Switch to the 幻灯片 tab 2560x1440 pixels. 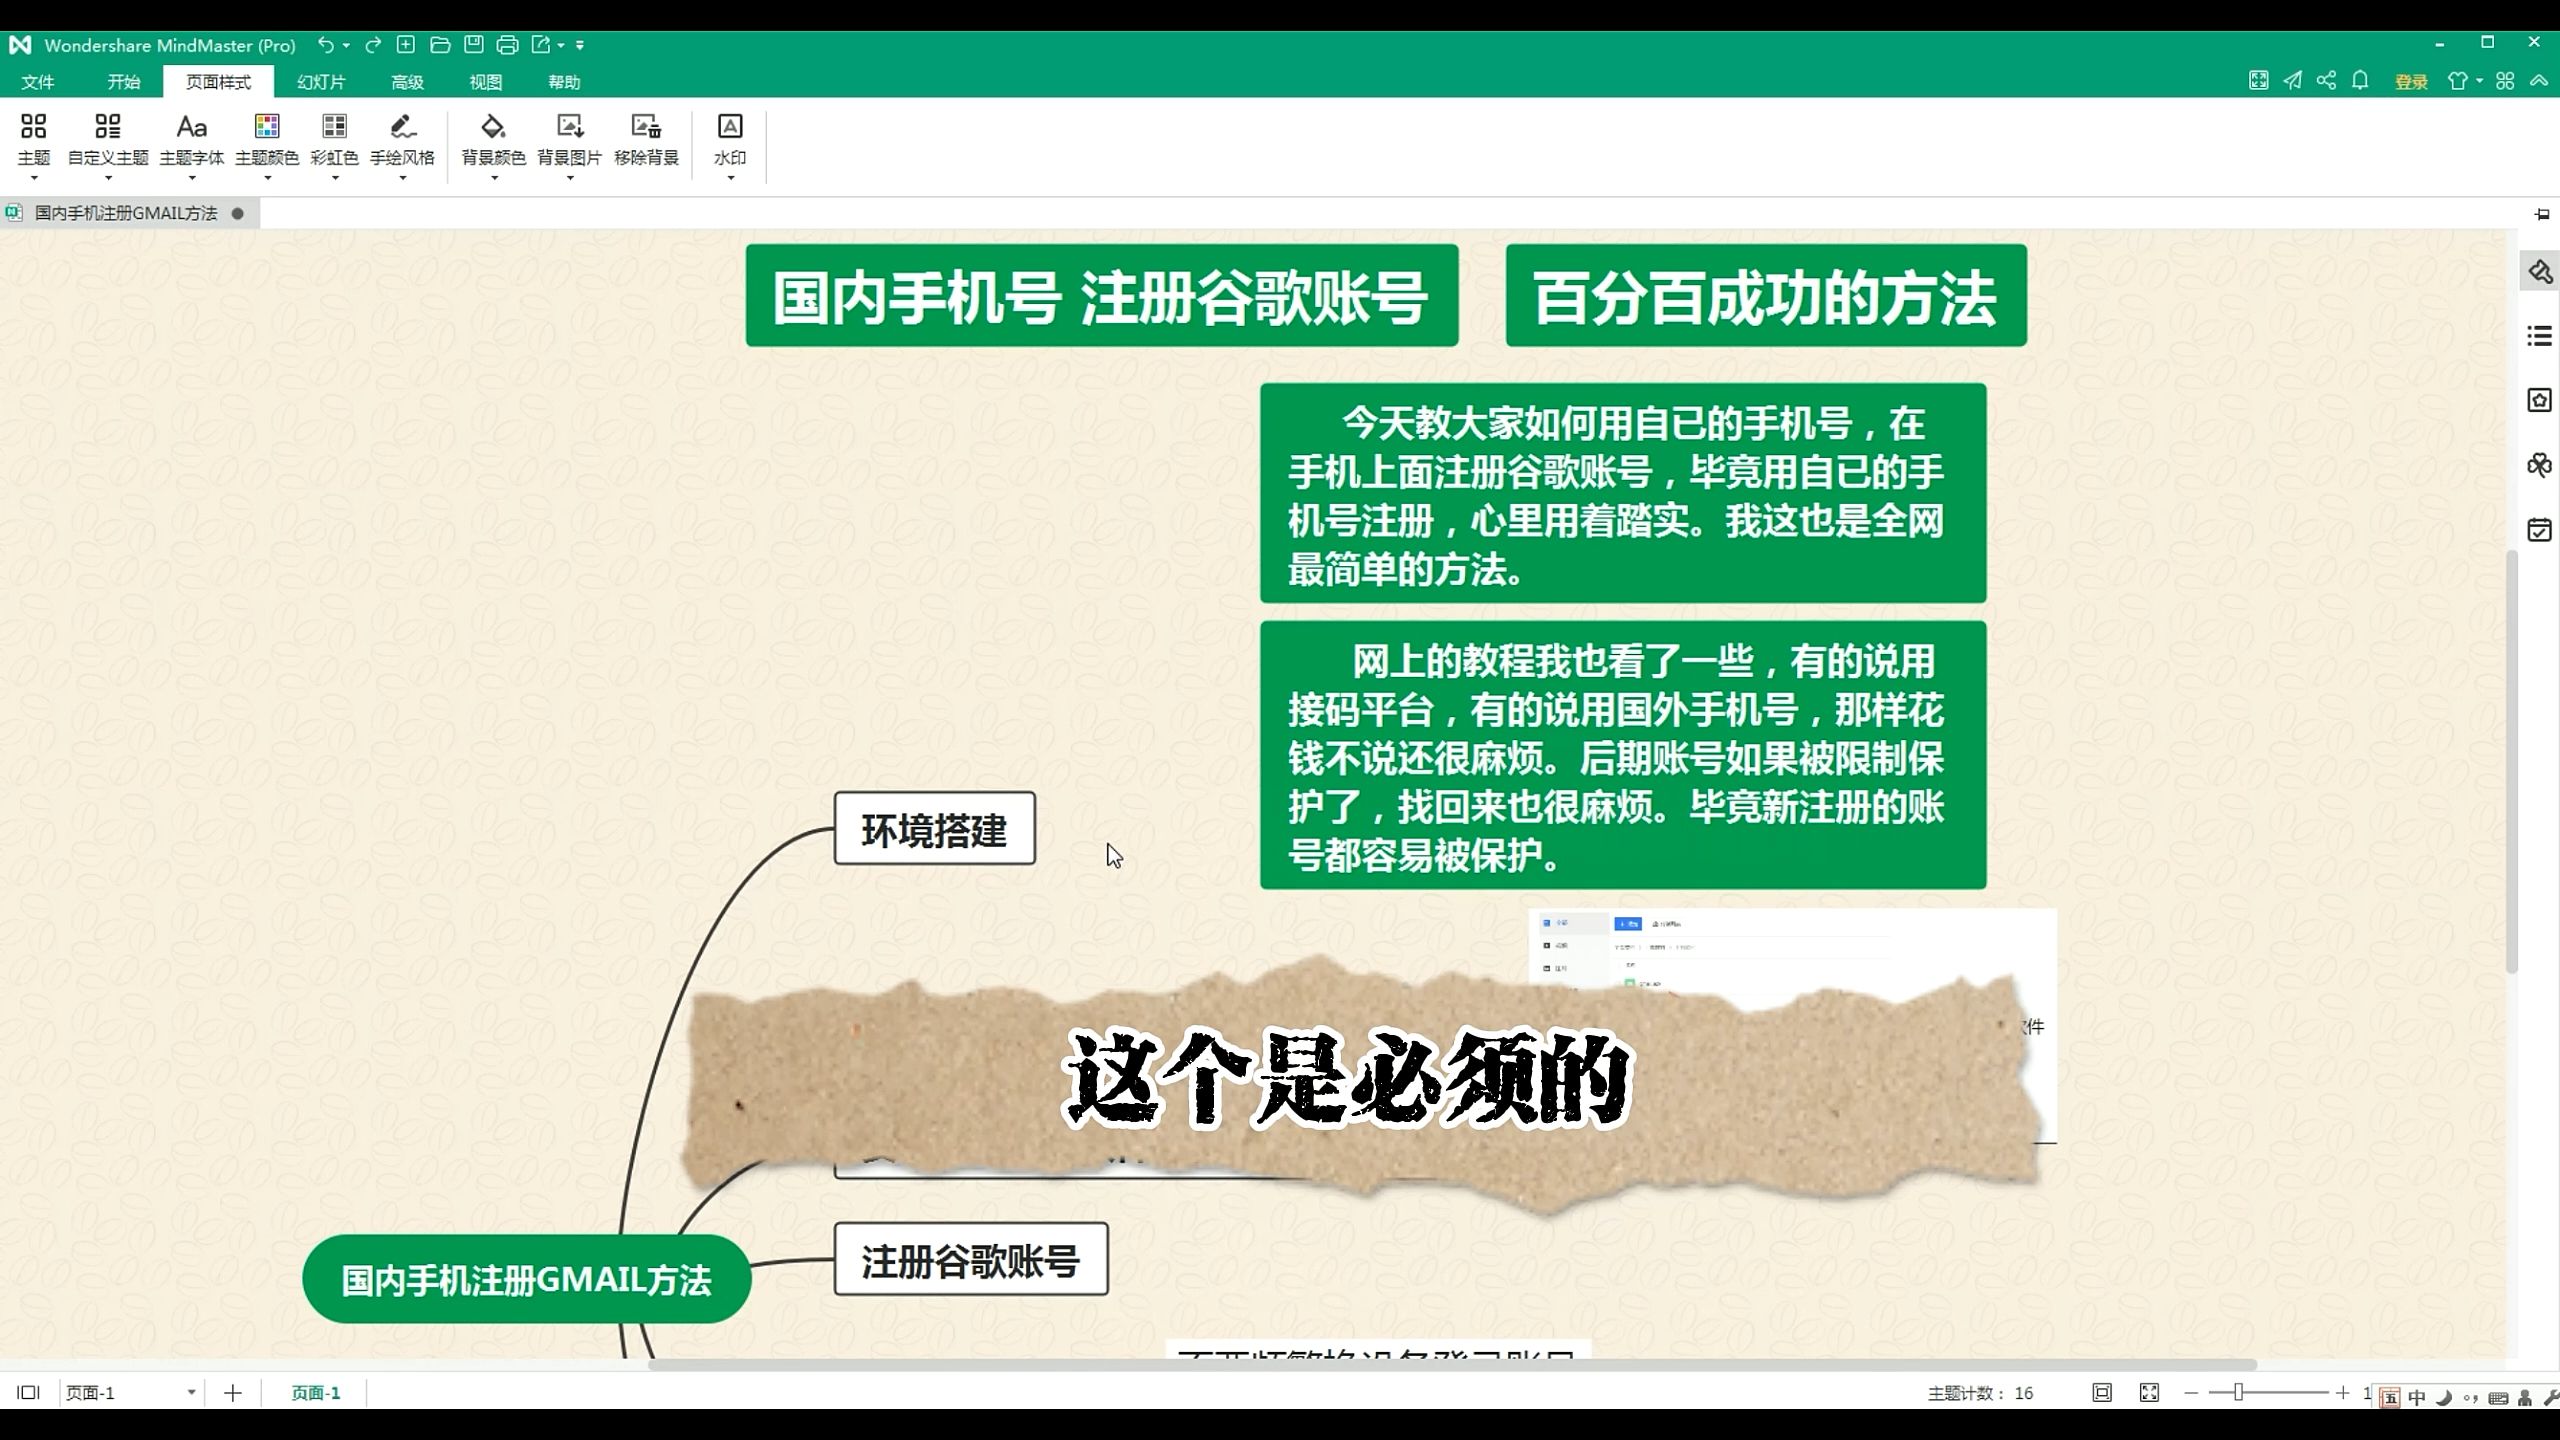coord(322,82)
